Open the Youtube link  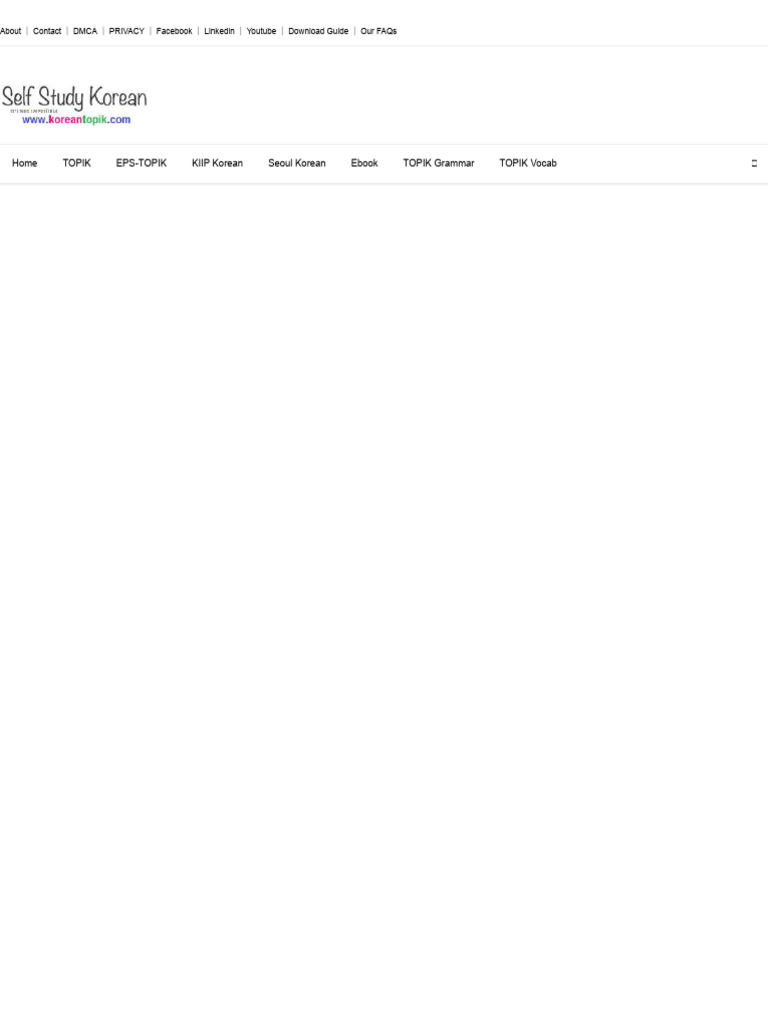click(261, 31)
